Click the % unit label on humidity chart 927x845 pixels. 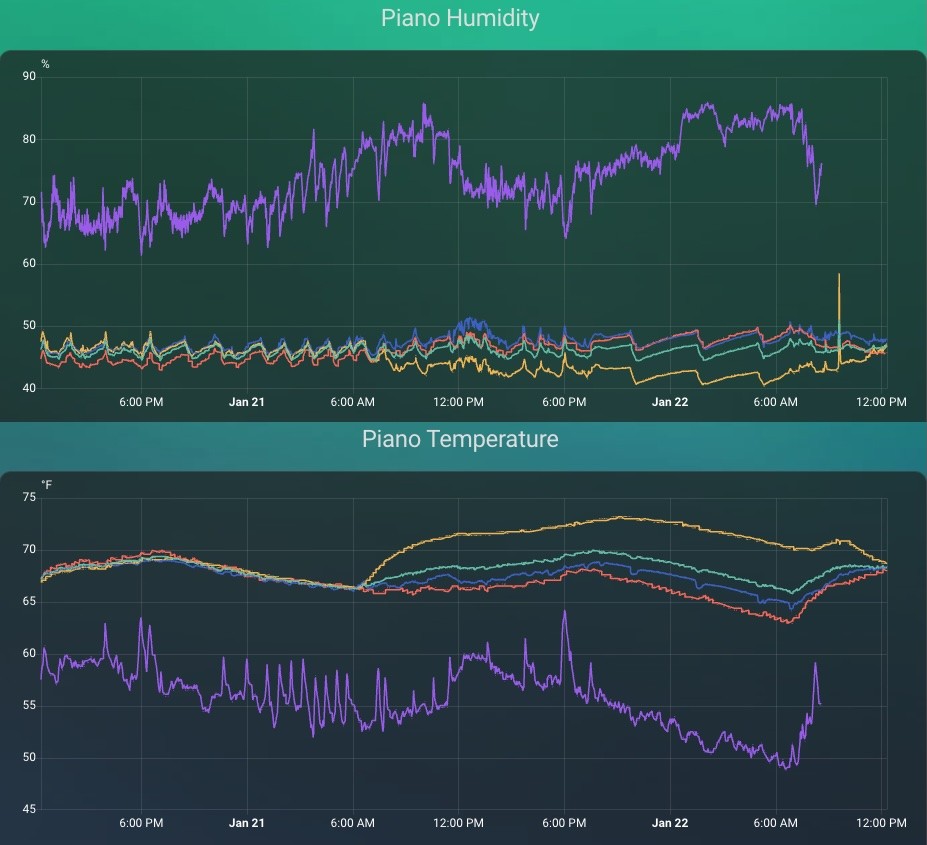45,65
